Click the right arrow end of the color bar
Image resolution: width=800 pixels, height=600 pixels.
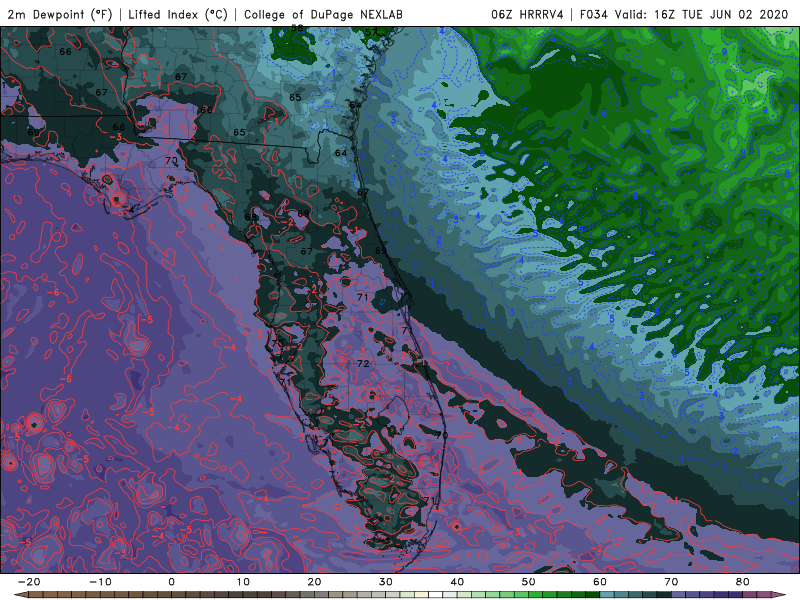781,595
